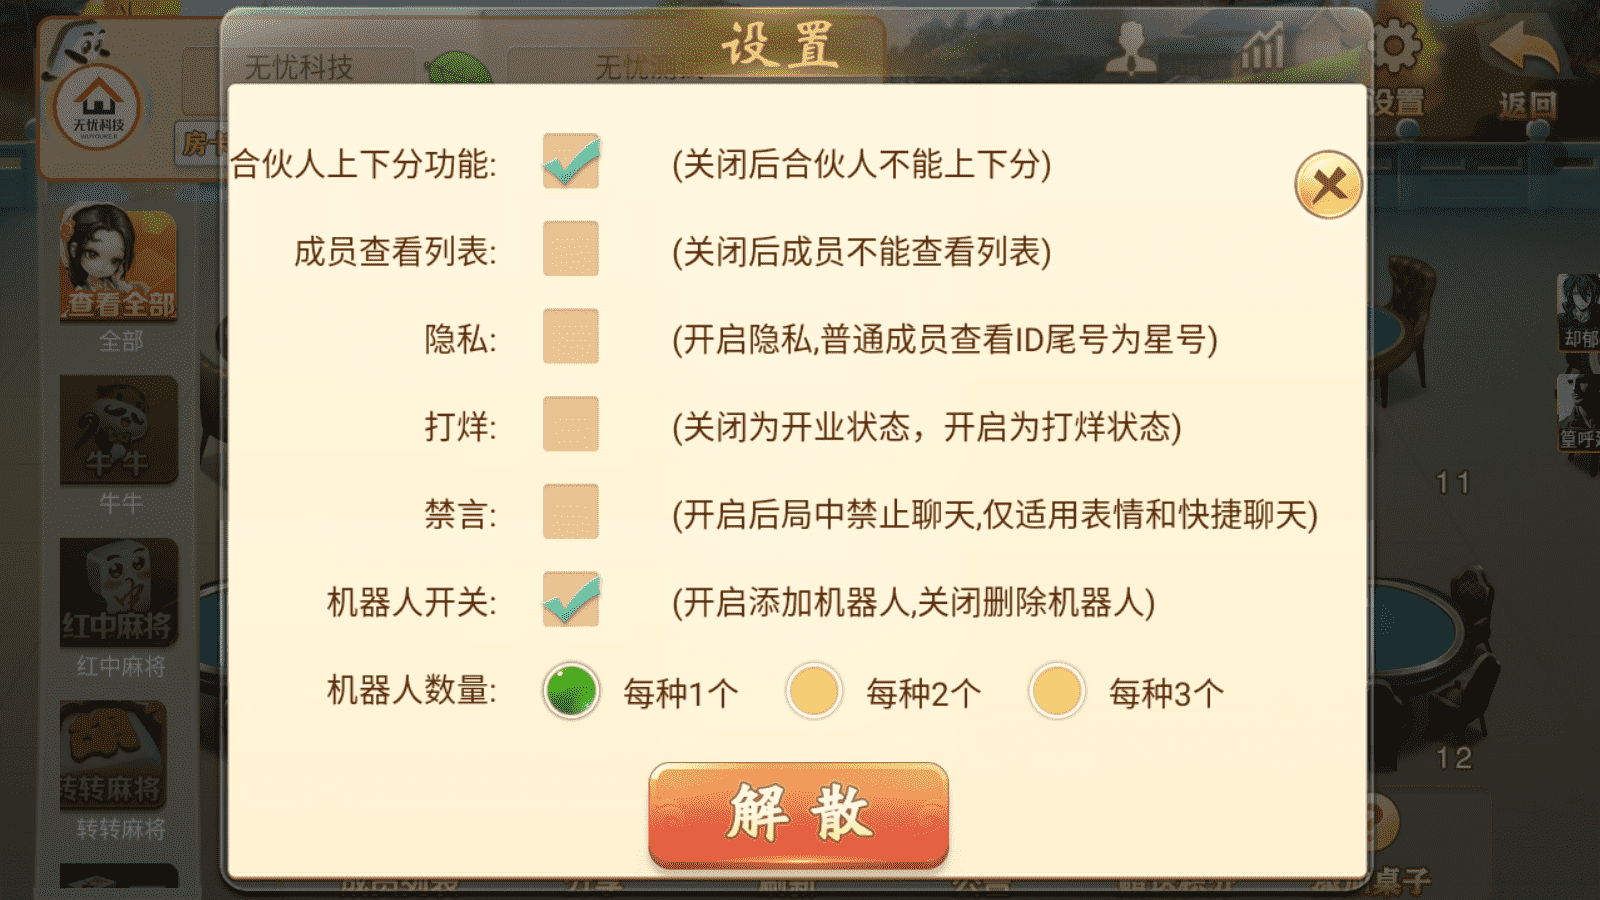This screenshot has width=1600, height=900.
Task: Click the 返回 back arrow icon
Action: coord(1527,47)
